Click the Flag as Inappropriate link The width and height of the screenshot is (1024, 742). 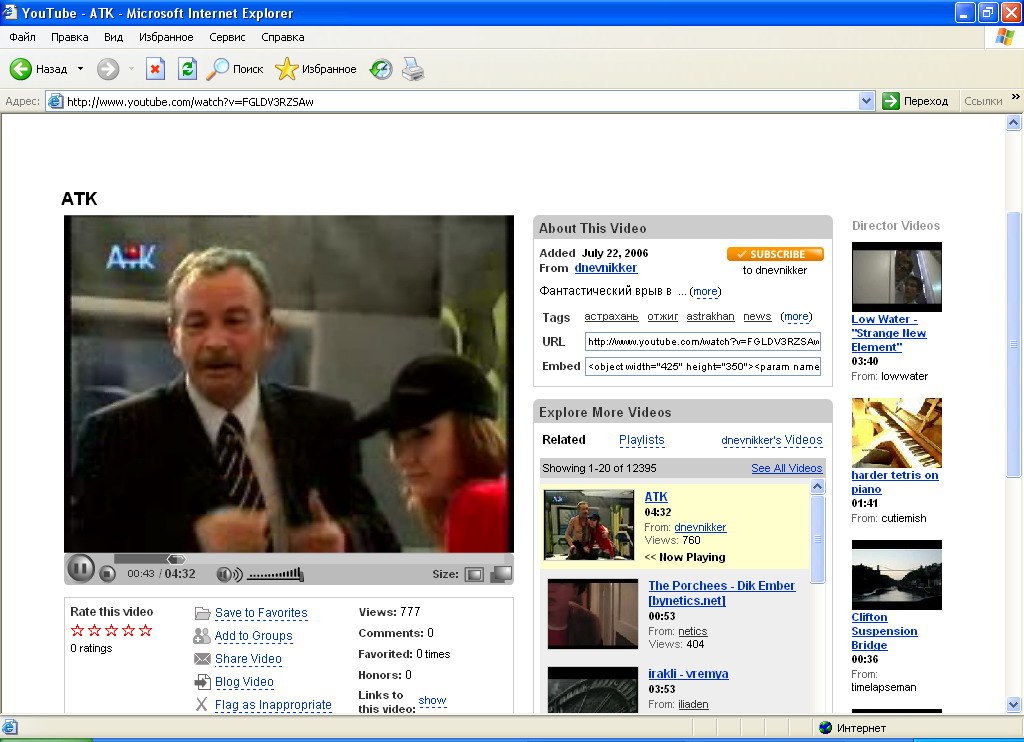pyautogui.click(x=273, y=705)
